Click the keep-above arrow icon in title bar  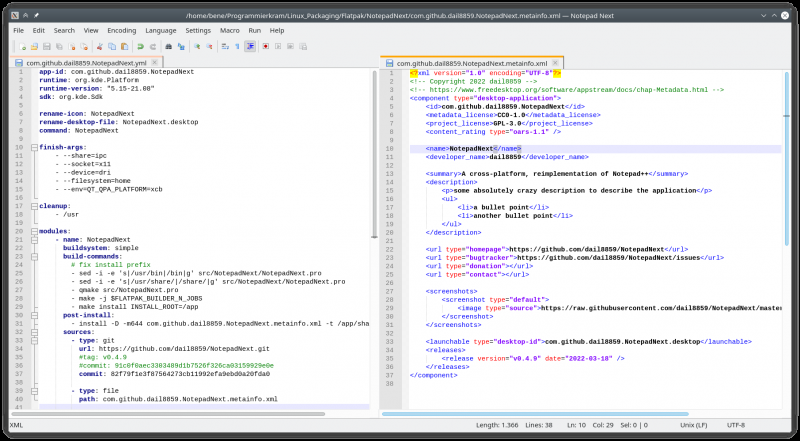(26, 16)
